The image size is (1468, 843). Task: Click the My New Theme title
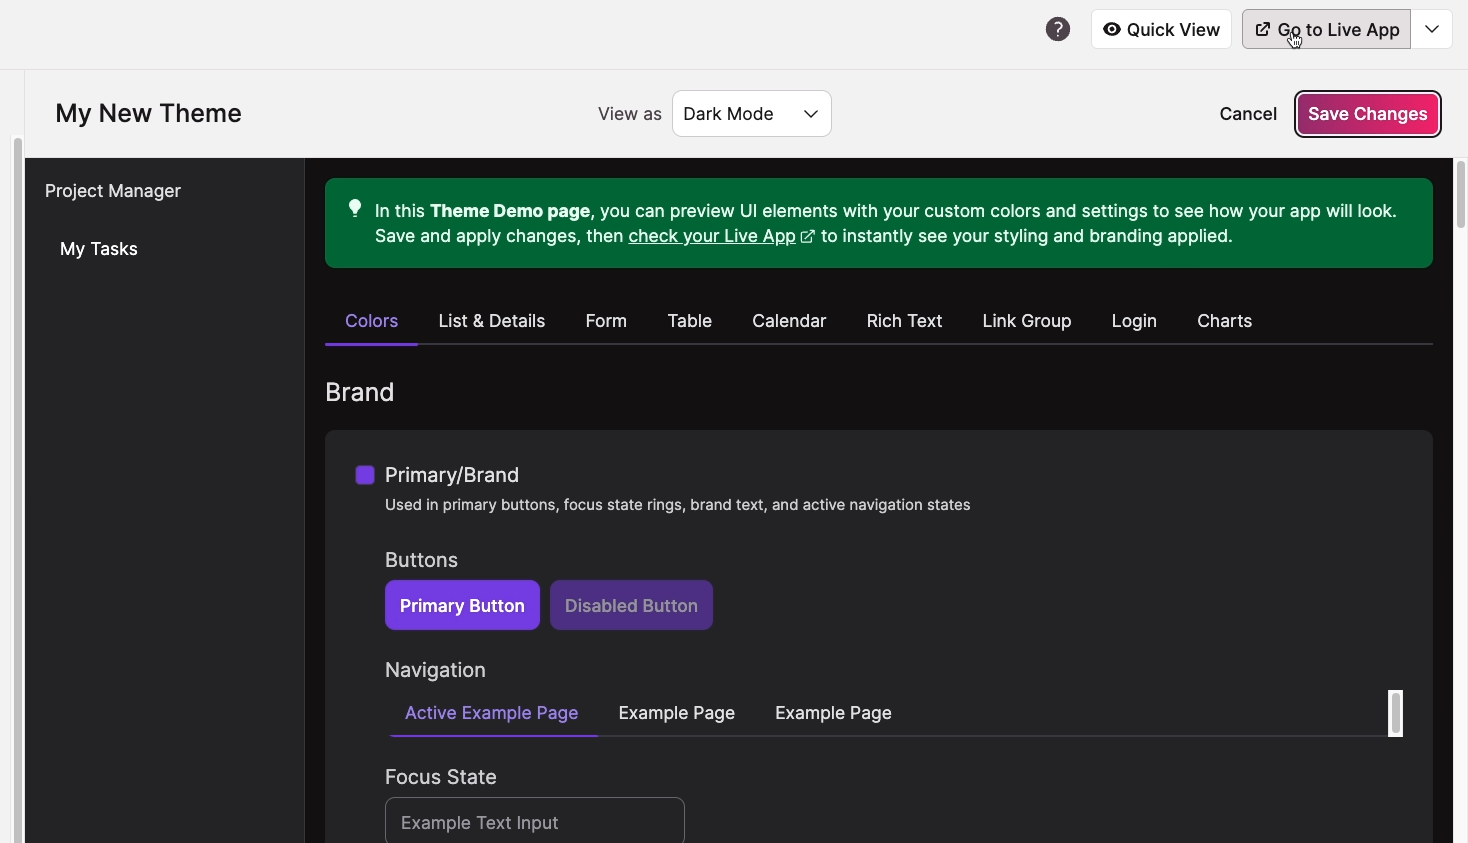point(149,113)
